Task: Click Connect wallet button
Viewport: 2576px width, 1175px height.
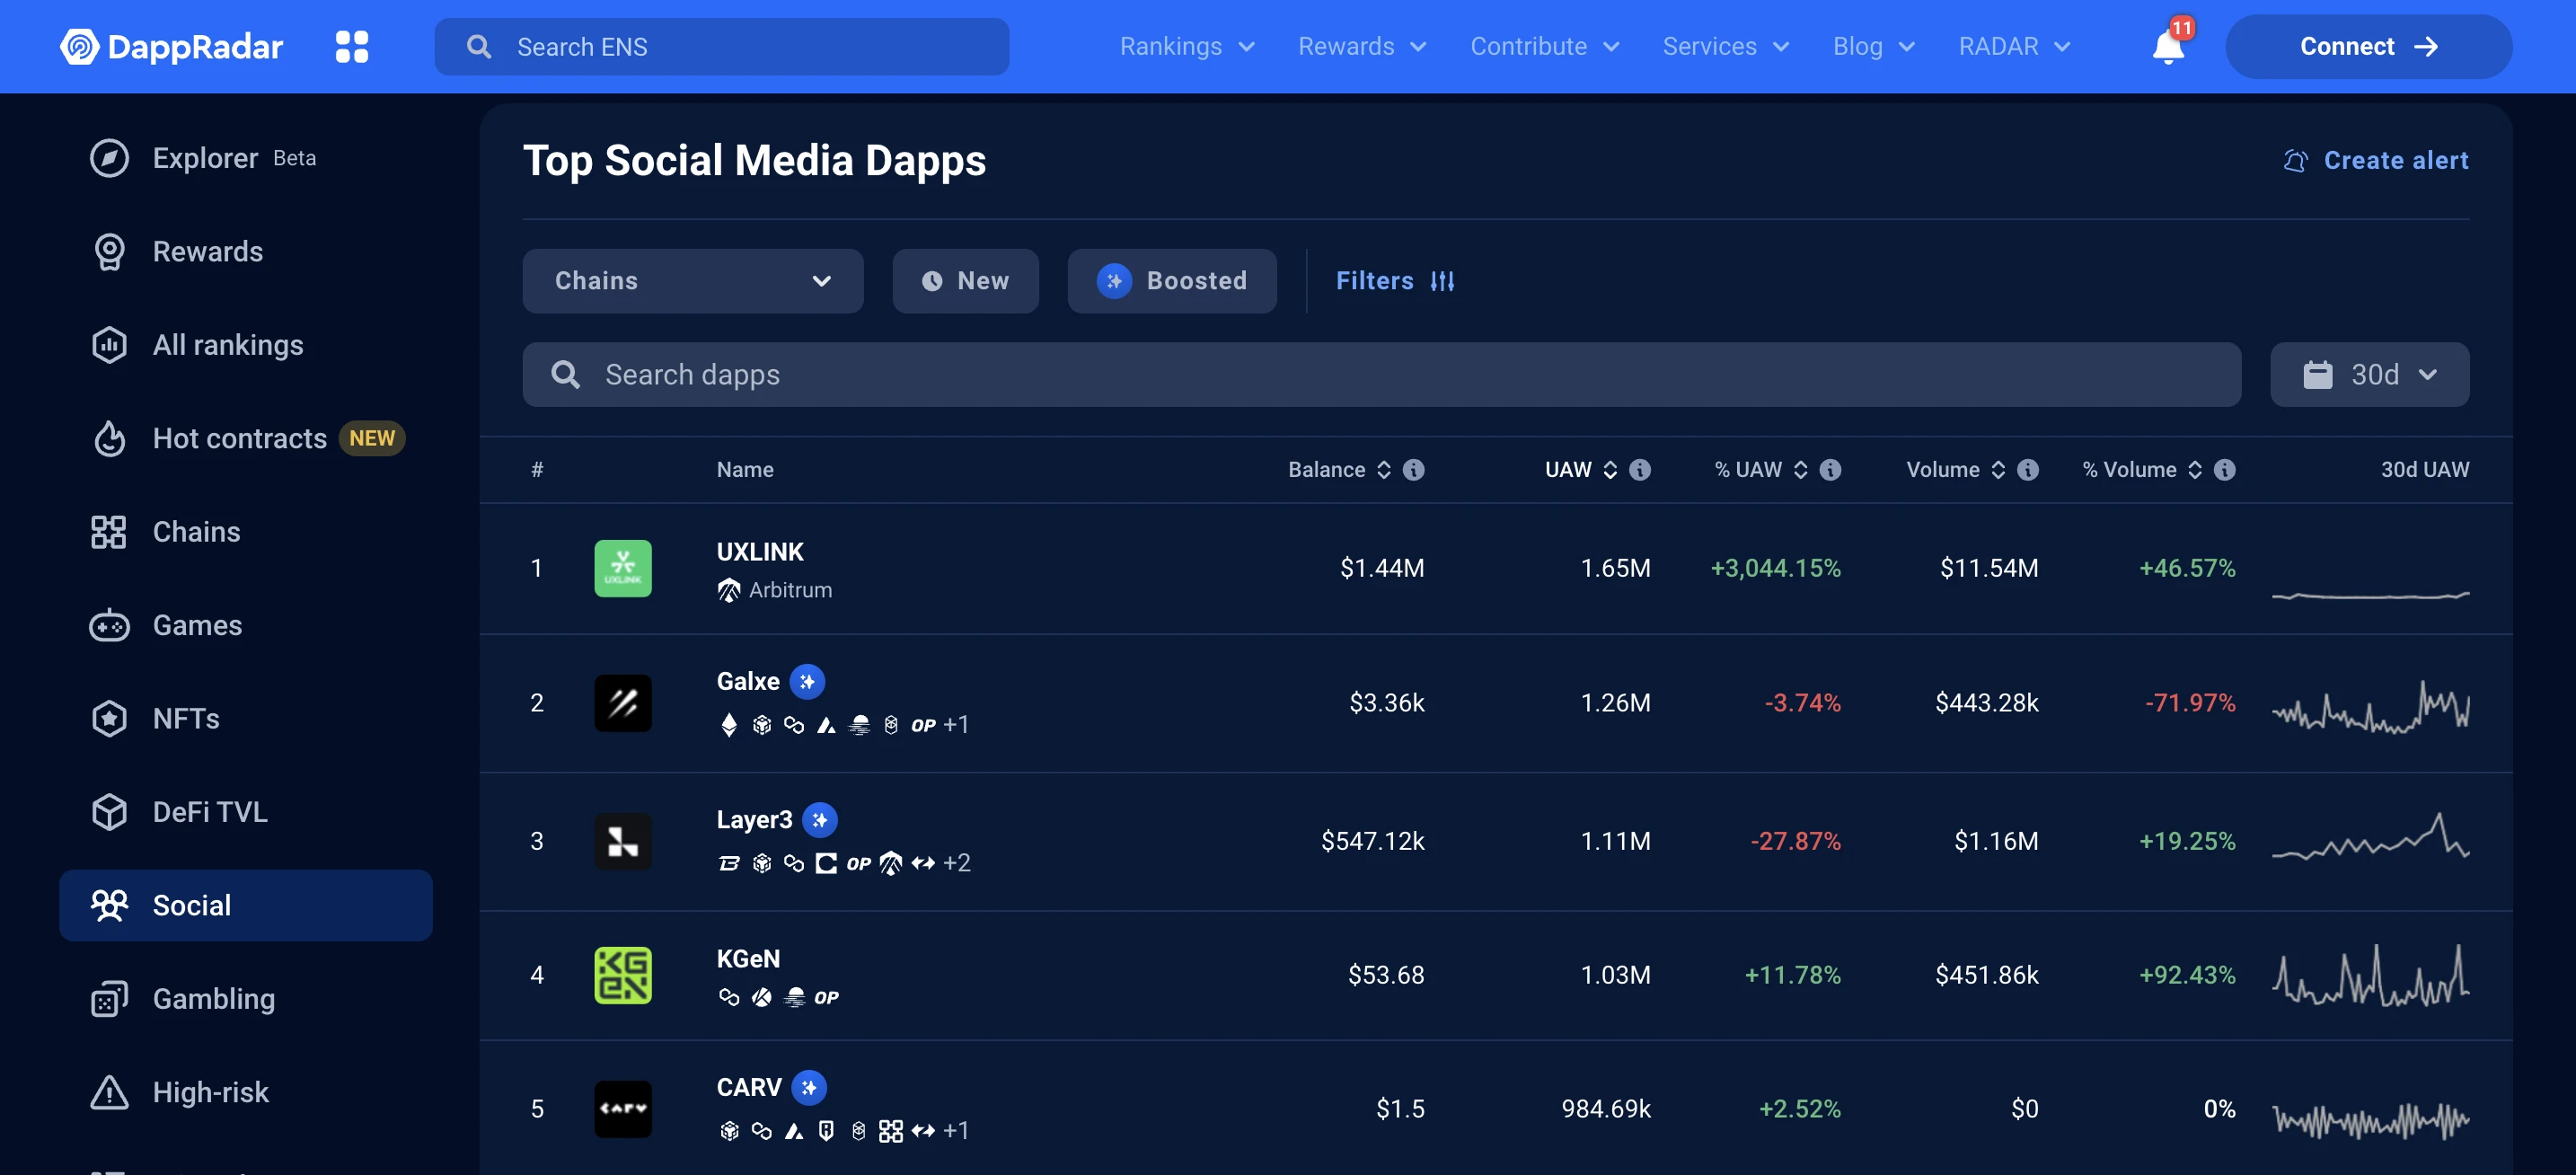Action: coord(2368,46)
